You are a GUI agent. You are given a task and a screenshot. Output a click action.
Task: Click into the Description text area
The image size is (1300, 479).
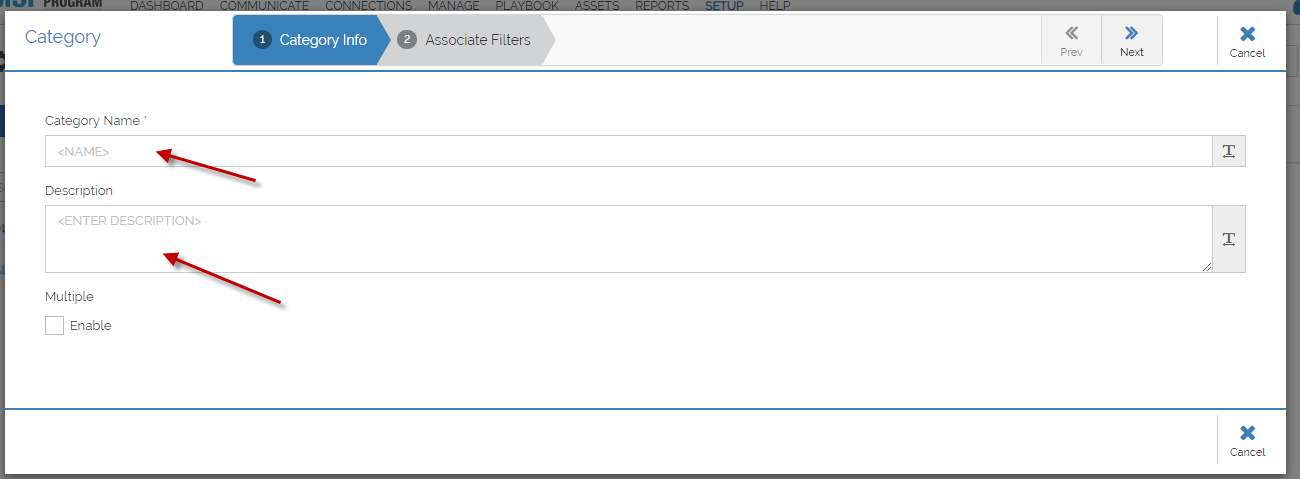[629, 239]
